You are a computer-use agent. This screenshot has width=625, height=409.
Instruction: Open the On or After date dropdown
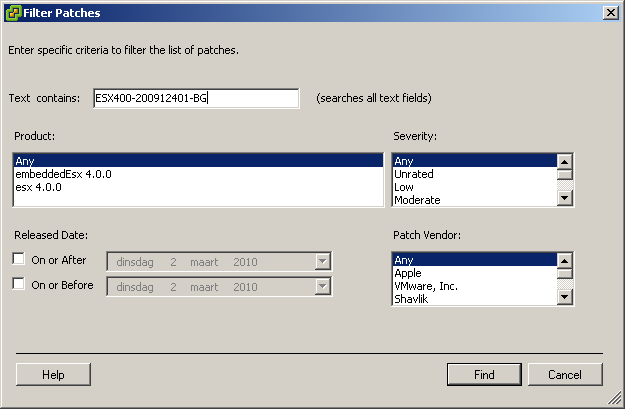(x=322, y=261)
